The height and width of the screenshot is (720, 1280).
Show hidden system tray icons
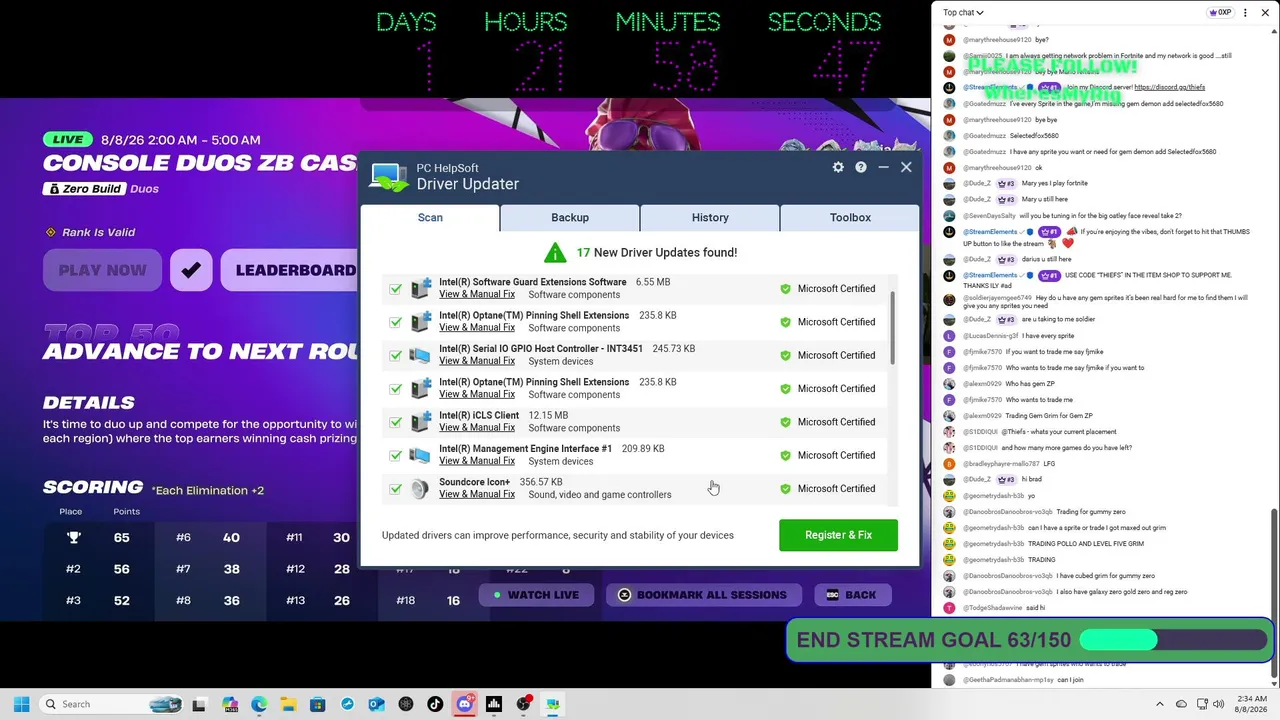click(1160, 704)
